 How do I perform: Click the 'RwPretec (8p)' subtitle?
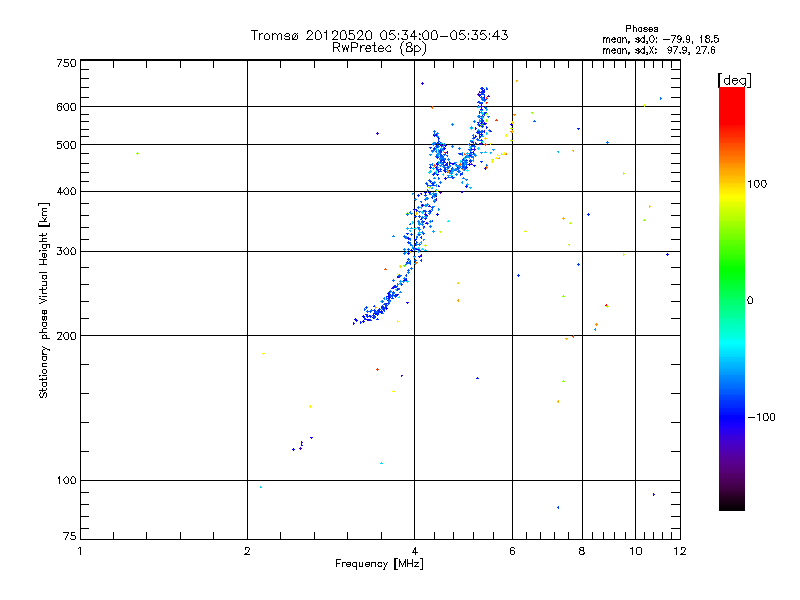[379, 48]
